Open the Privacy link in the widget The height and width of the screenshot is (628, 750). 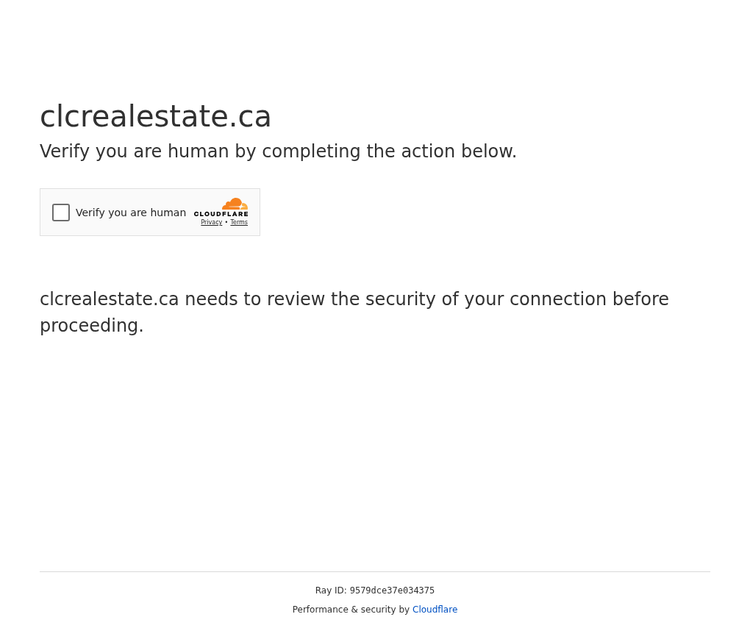point(211,222)
